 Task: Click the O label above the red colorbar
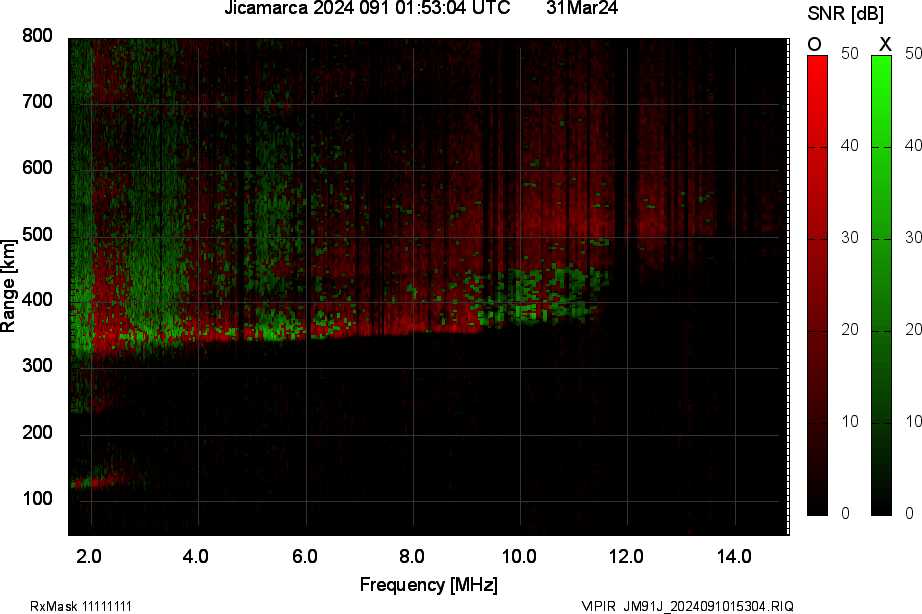(812, 45)
